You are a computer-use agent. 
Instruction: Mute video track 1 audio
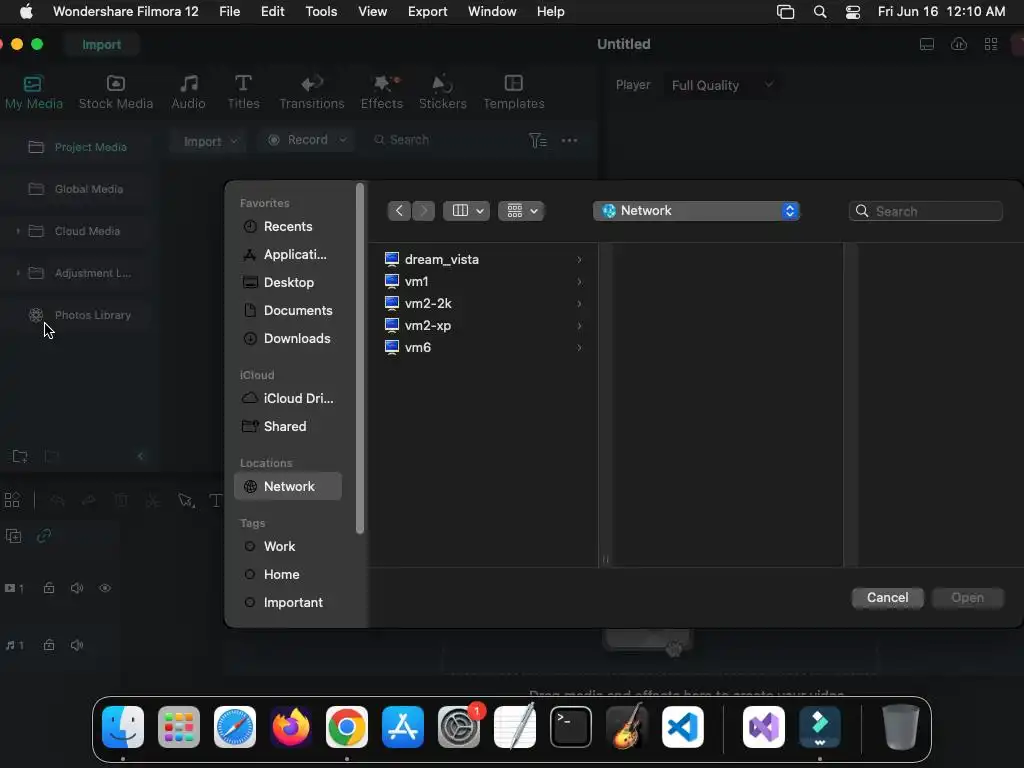[x=77, y=588]
